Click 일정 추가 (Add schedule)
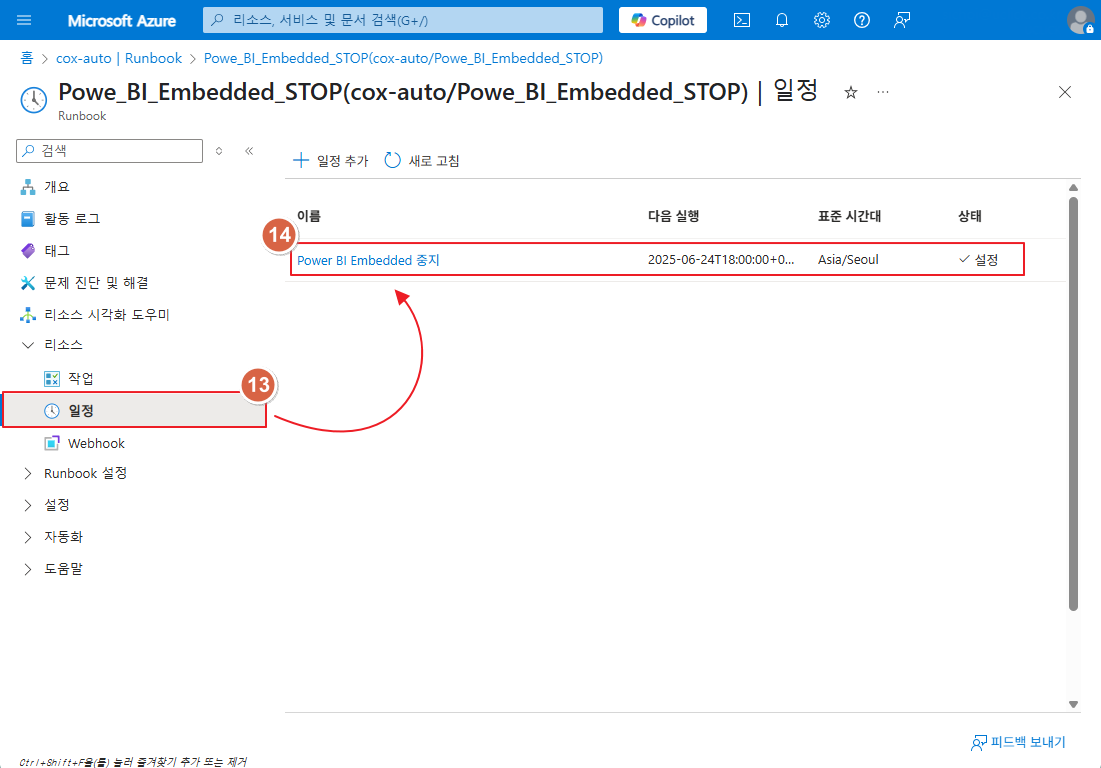 (x=331, y=161)
